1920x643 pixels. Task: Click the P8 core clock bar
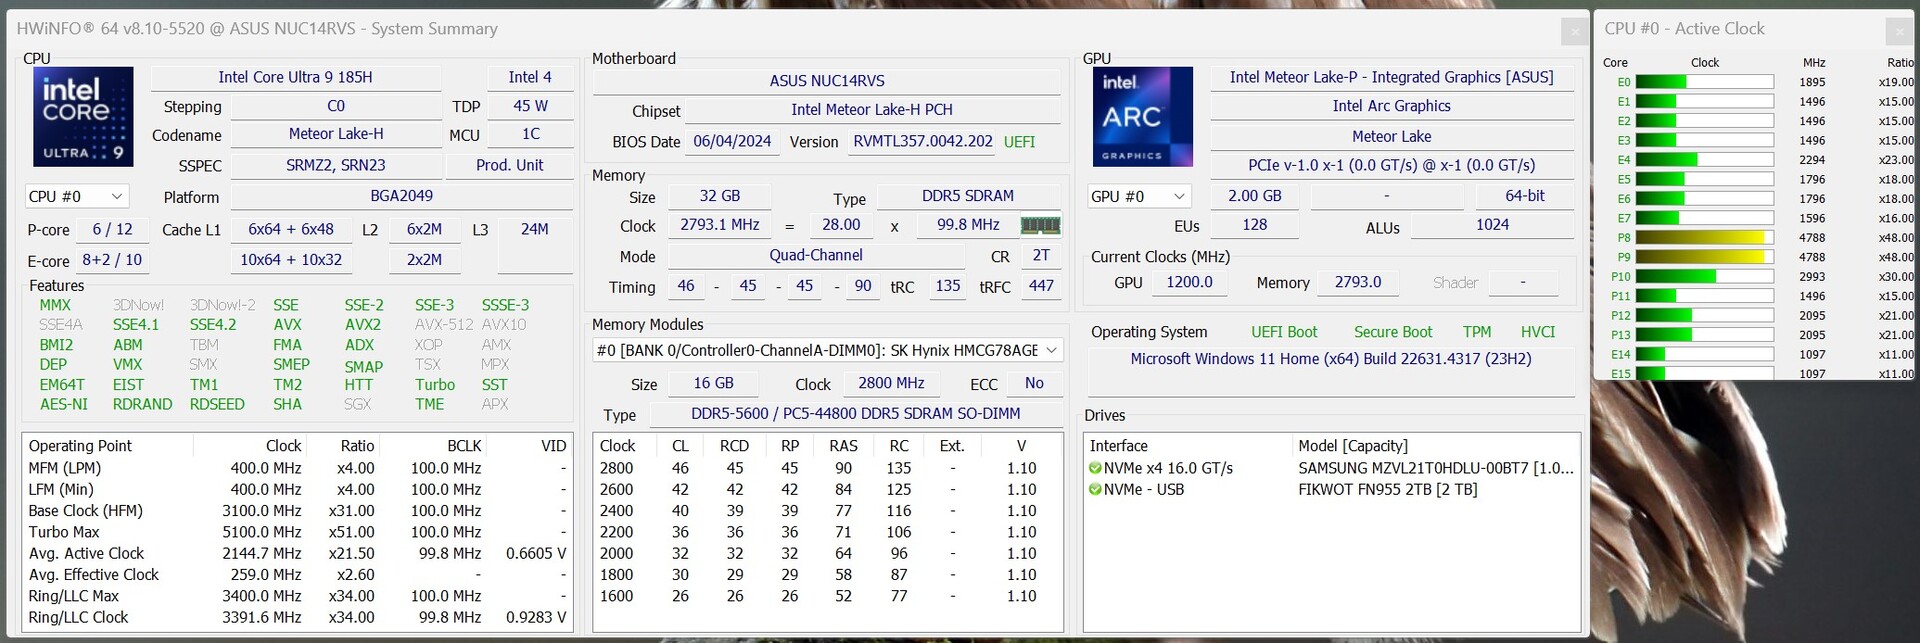tap(1704, 238)
